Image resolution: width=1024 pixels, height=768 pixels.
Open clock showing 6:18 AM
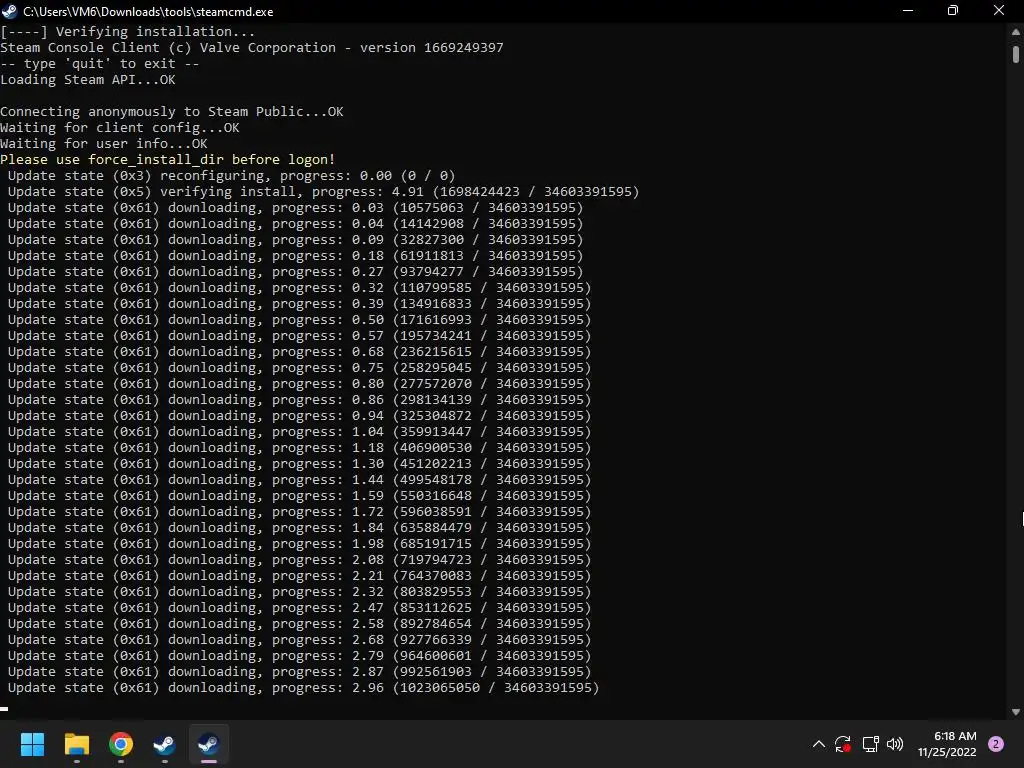[948, 744]
